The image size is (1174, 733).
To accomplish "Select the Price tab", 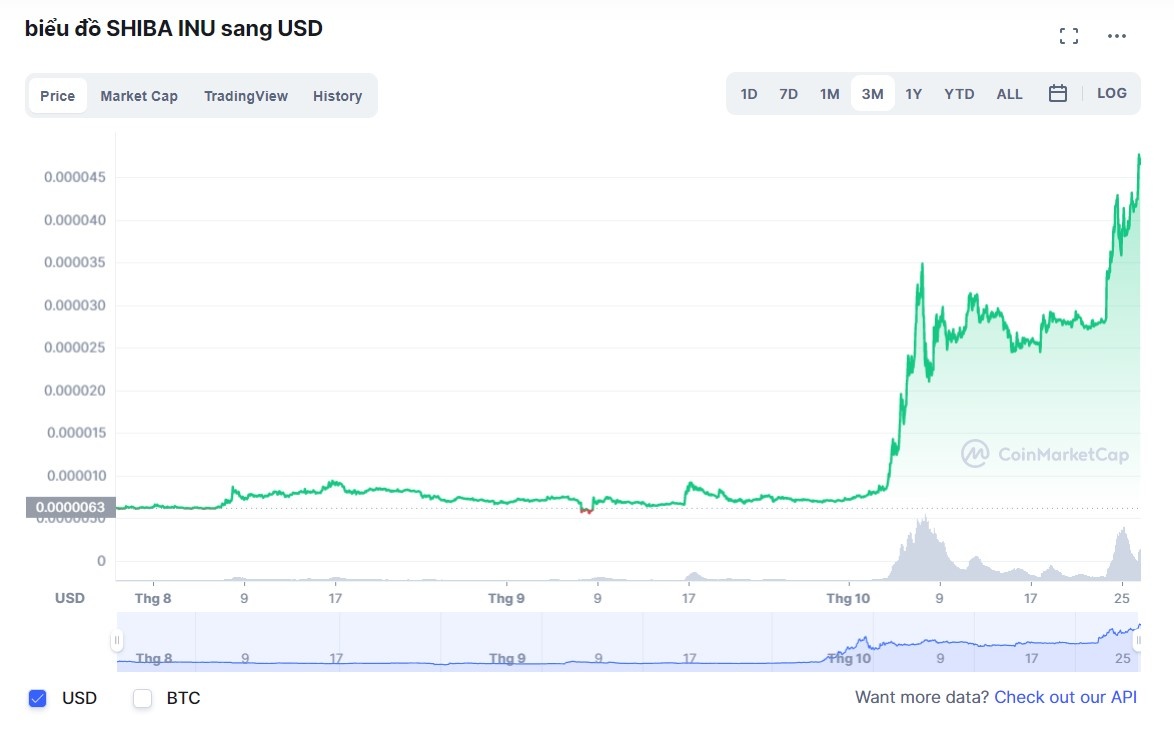I will [58, 96].
